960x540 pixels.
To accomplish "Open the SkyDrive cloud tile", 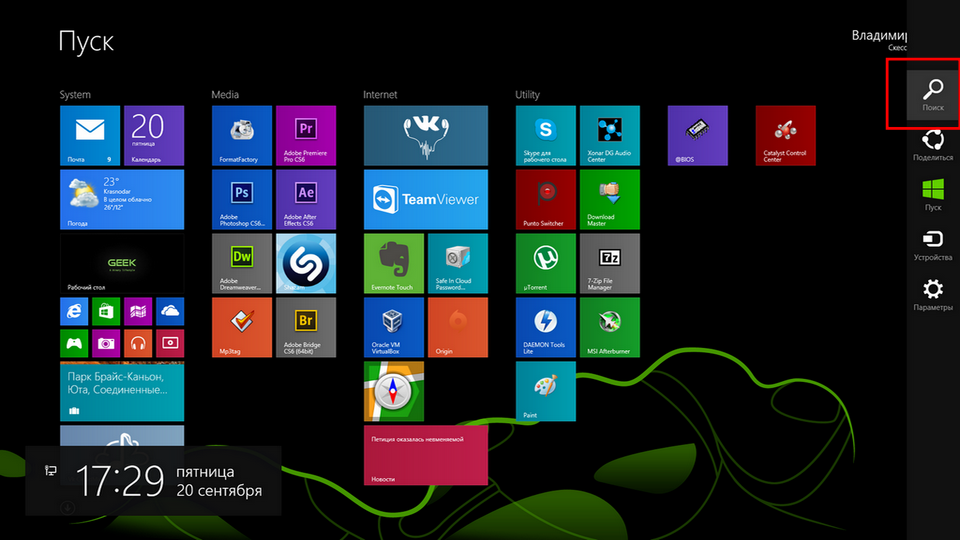I will click(x=170, y=311).
